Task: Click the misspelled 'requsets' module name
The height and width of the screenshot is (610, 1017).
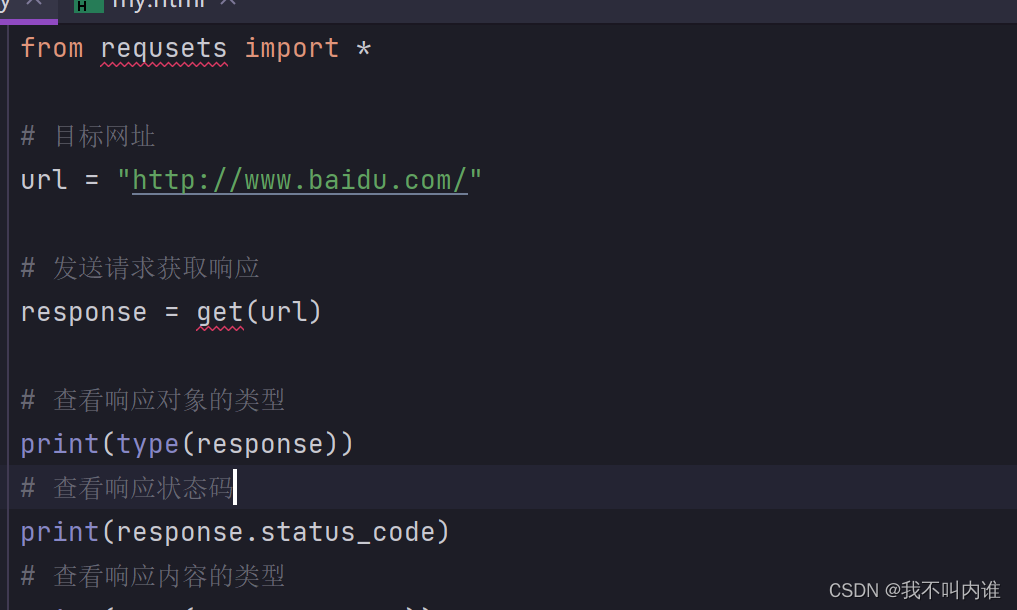Action: pyautogui.click(x=164, y=49)
